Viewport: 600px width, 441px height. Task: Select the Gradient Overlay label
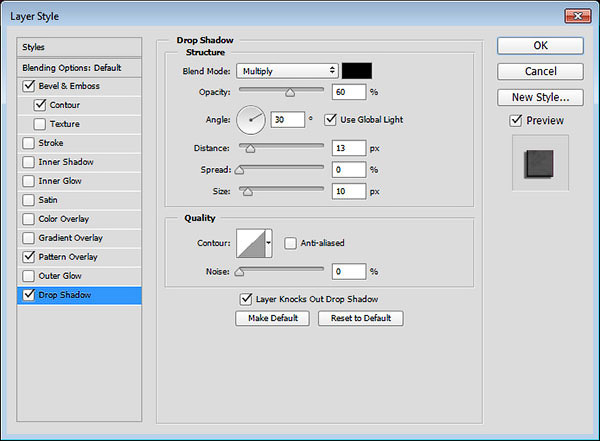click(x=70, y=238)
